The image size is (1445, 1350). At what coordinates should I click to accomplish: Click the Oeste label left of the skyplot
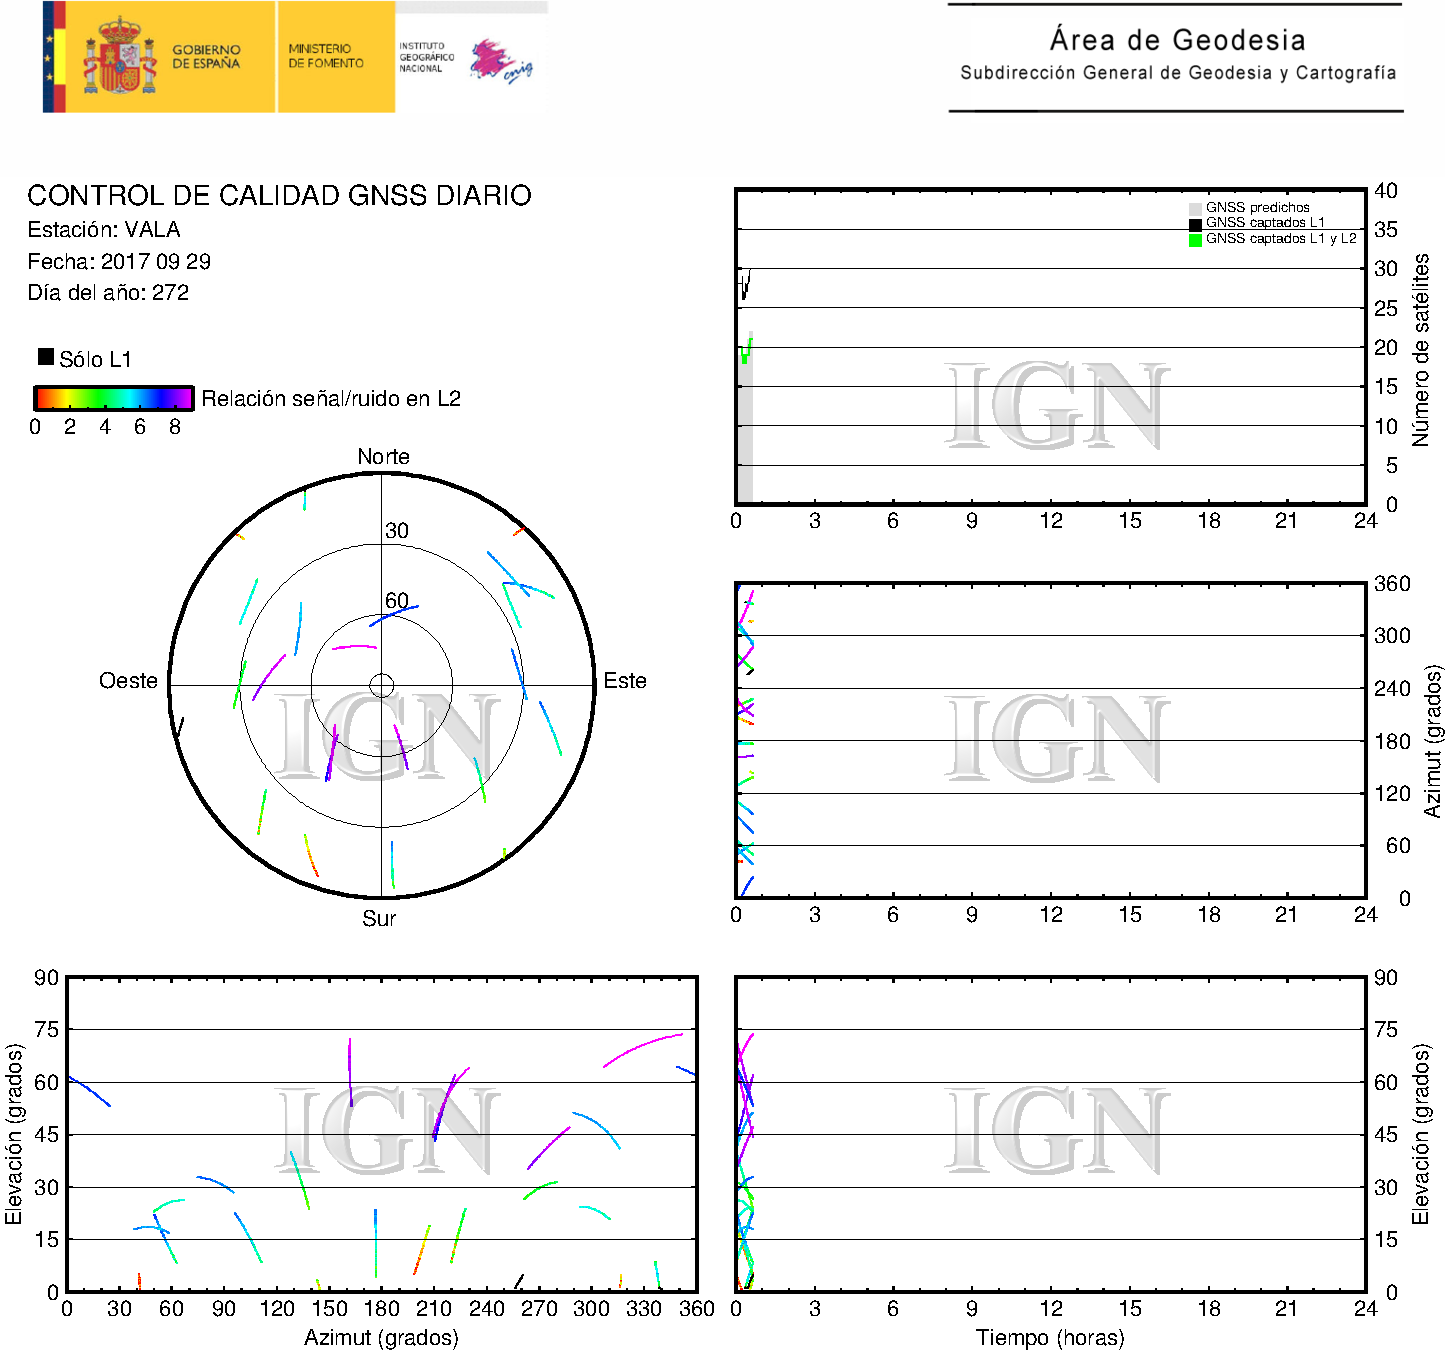point(128,681)
